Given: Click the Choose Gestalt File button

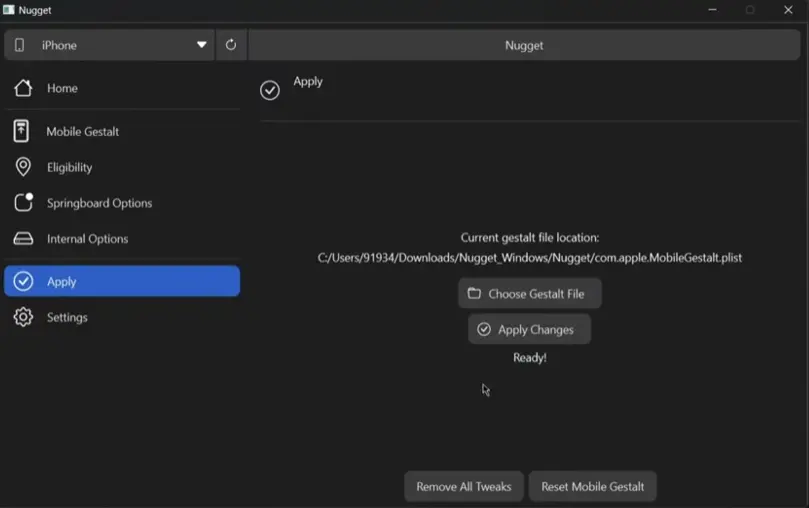Looking at the screenshot, I should click(x=530, y=293).
